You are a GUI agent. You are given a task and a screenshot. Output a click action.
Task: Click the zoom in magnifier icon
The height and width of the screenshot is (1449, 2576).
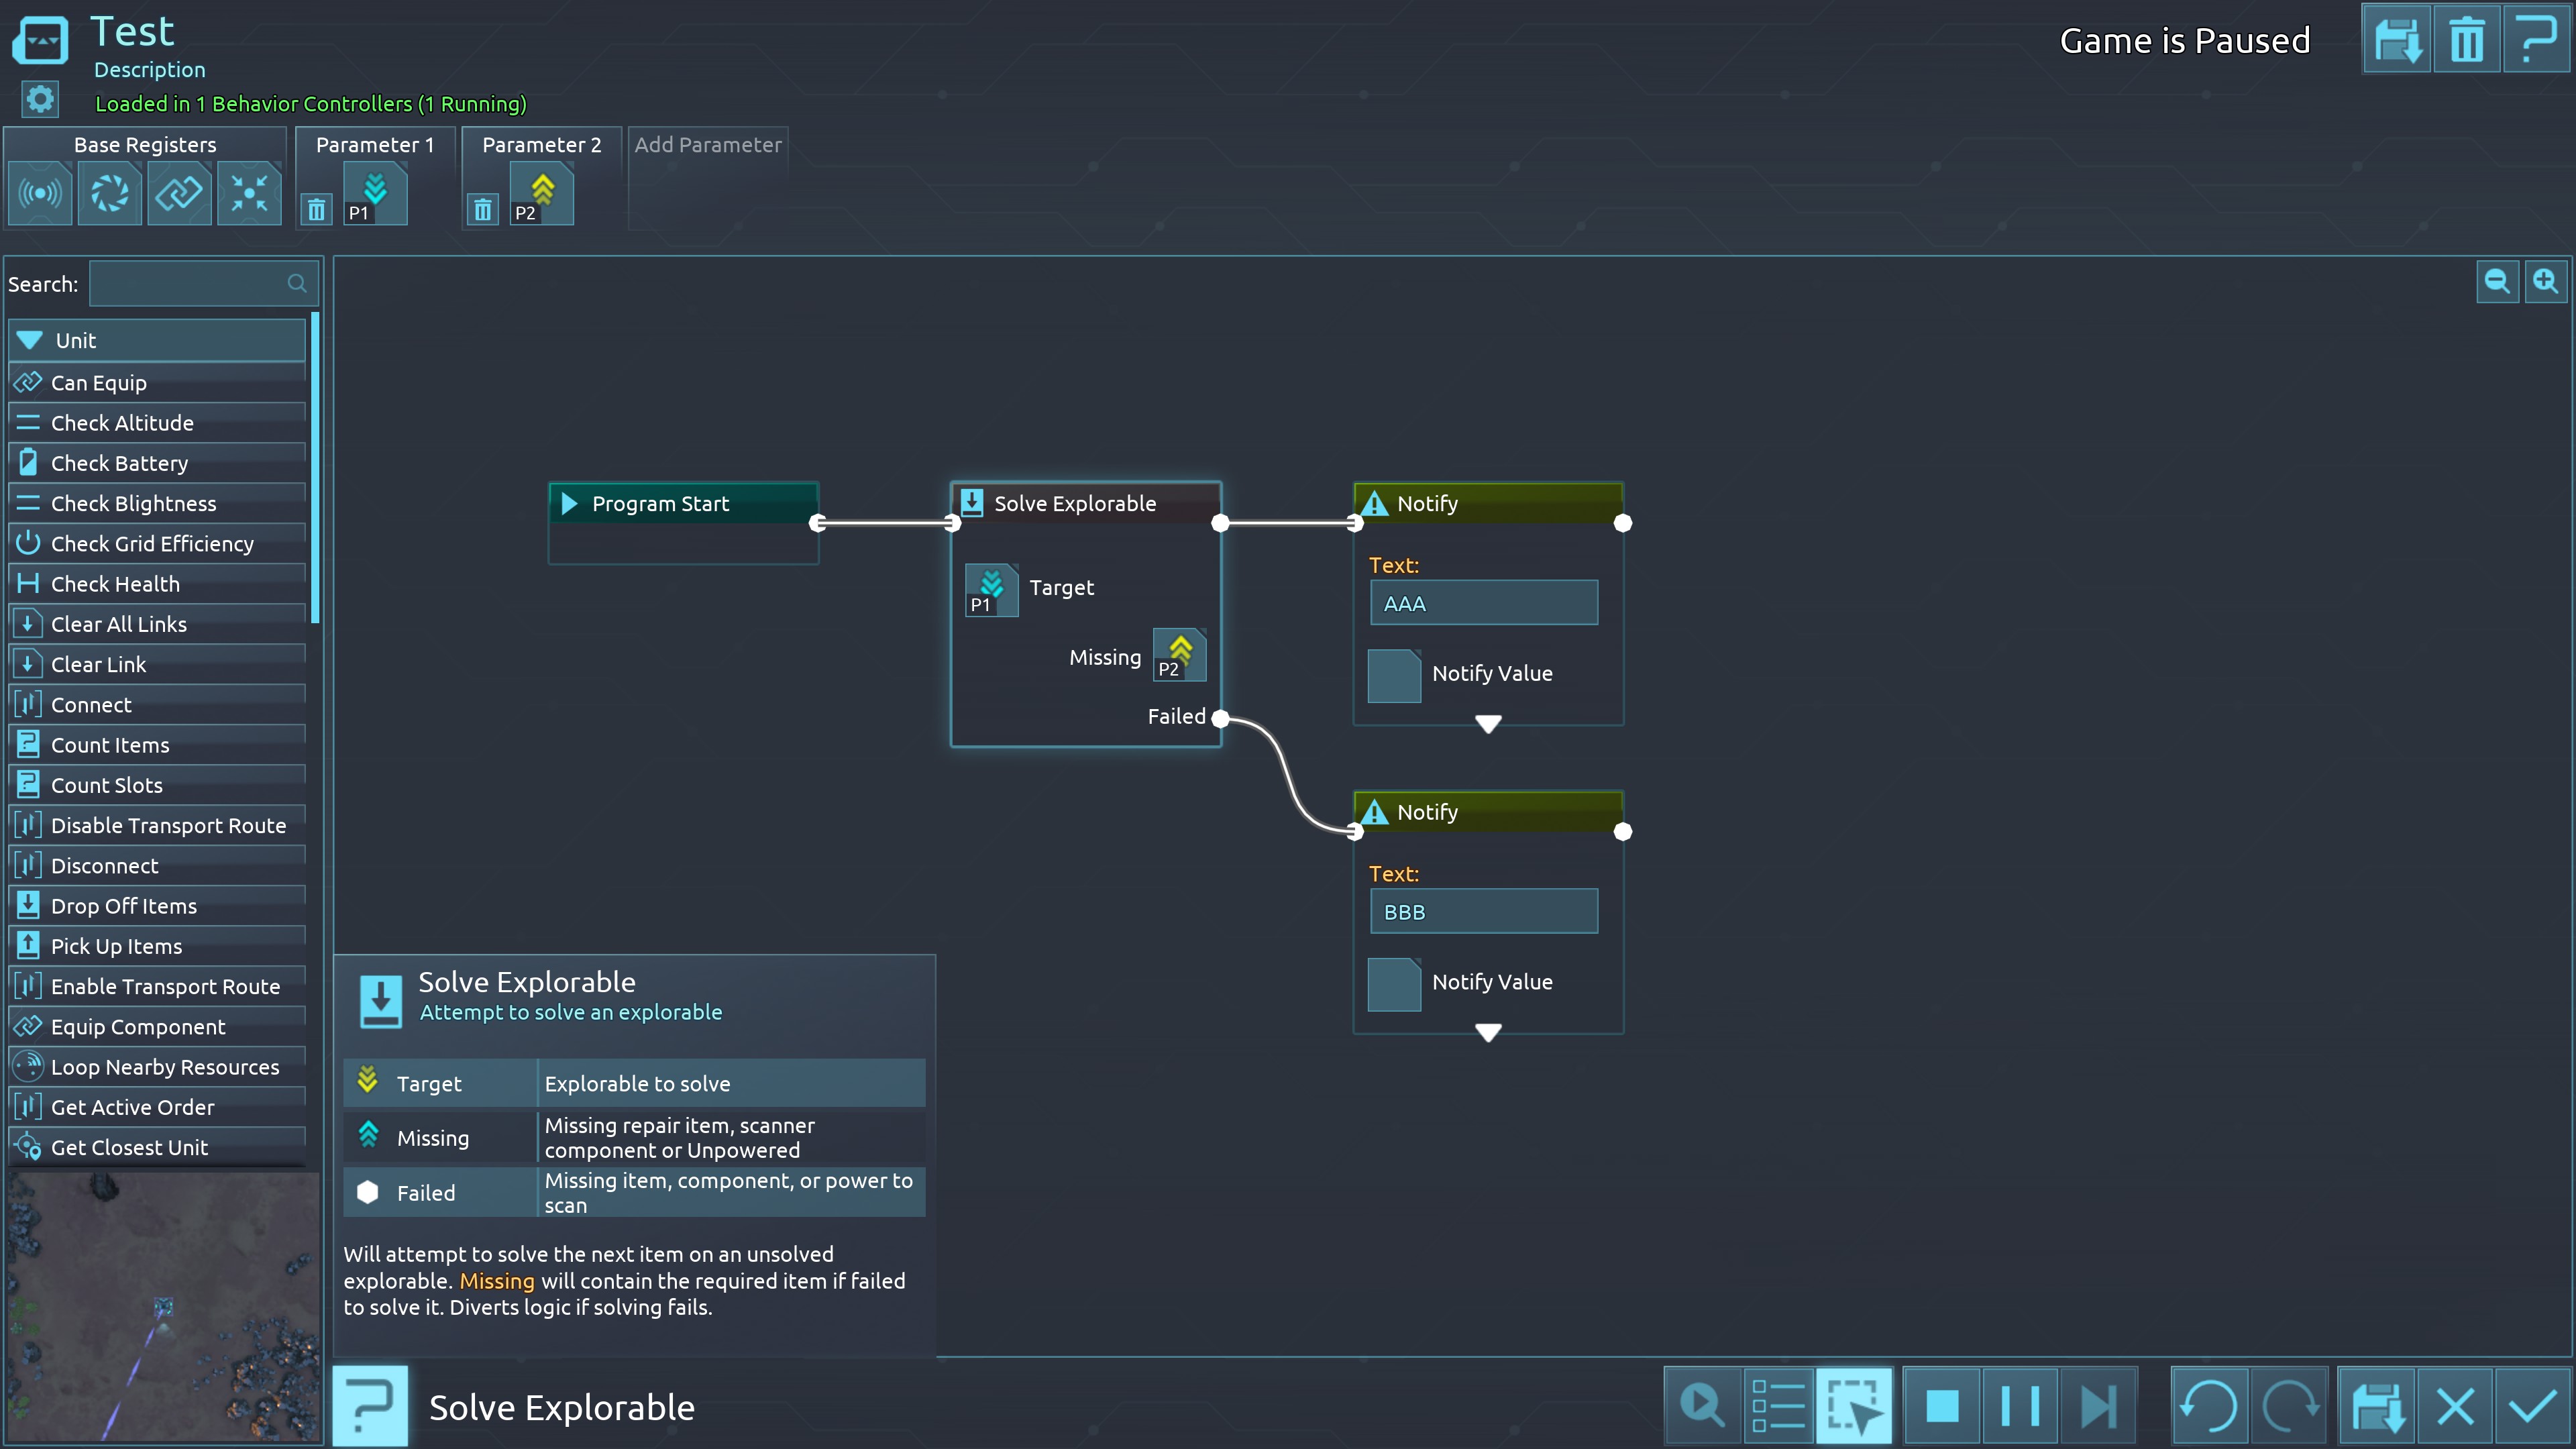[x=2545, y=281]
